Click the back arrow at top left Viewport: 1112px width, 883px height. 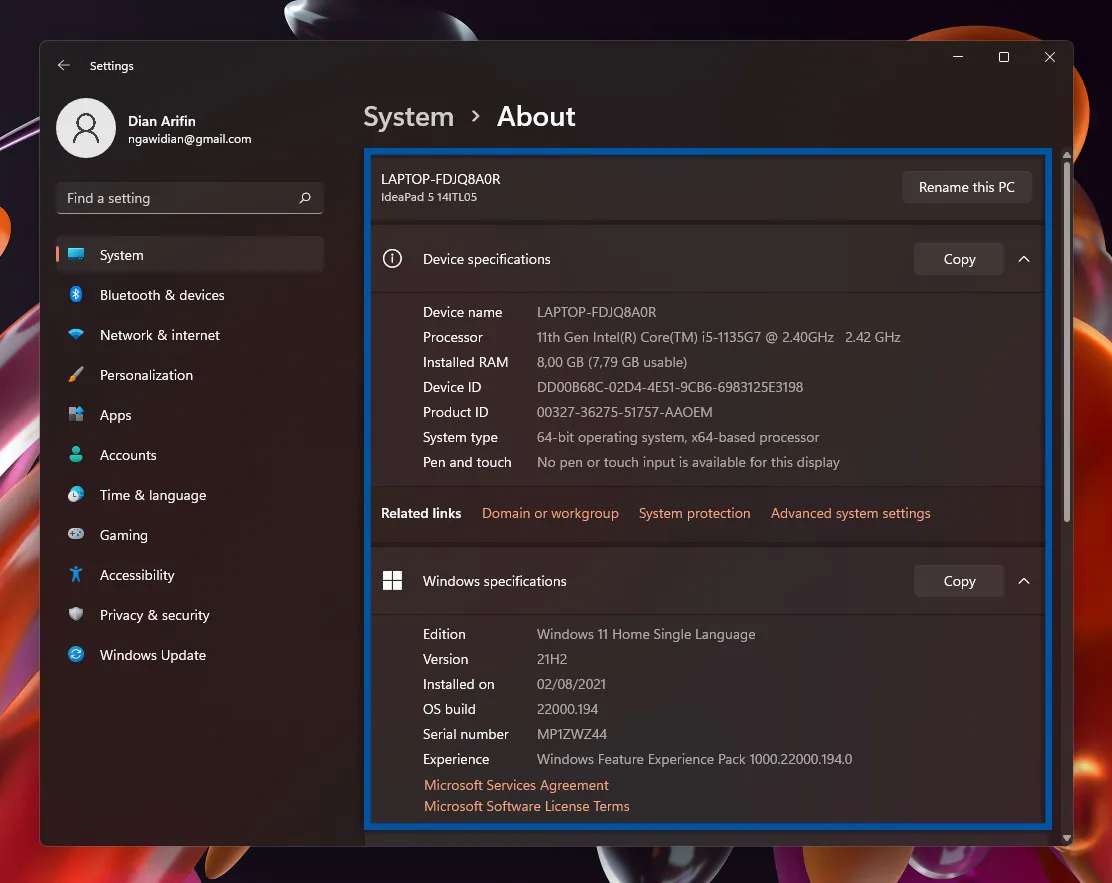(63, 65)
